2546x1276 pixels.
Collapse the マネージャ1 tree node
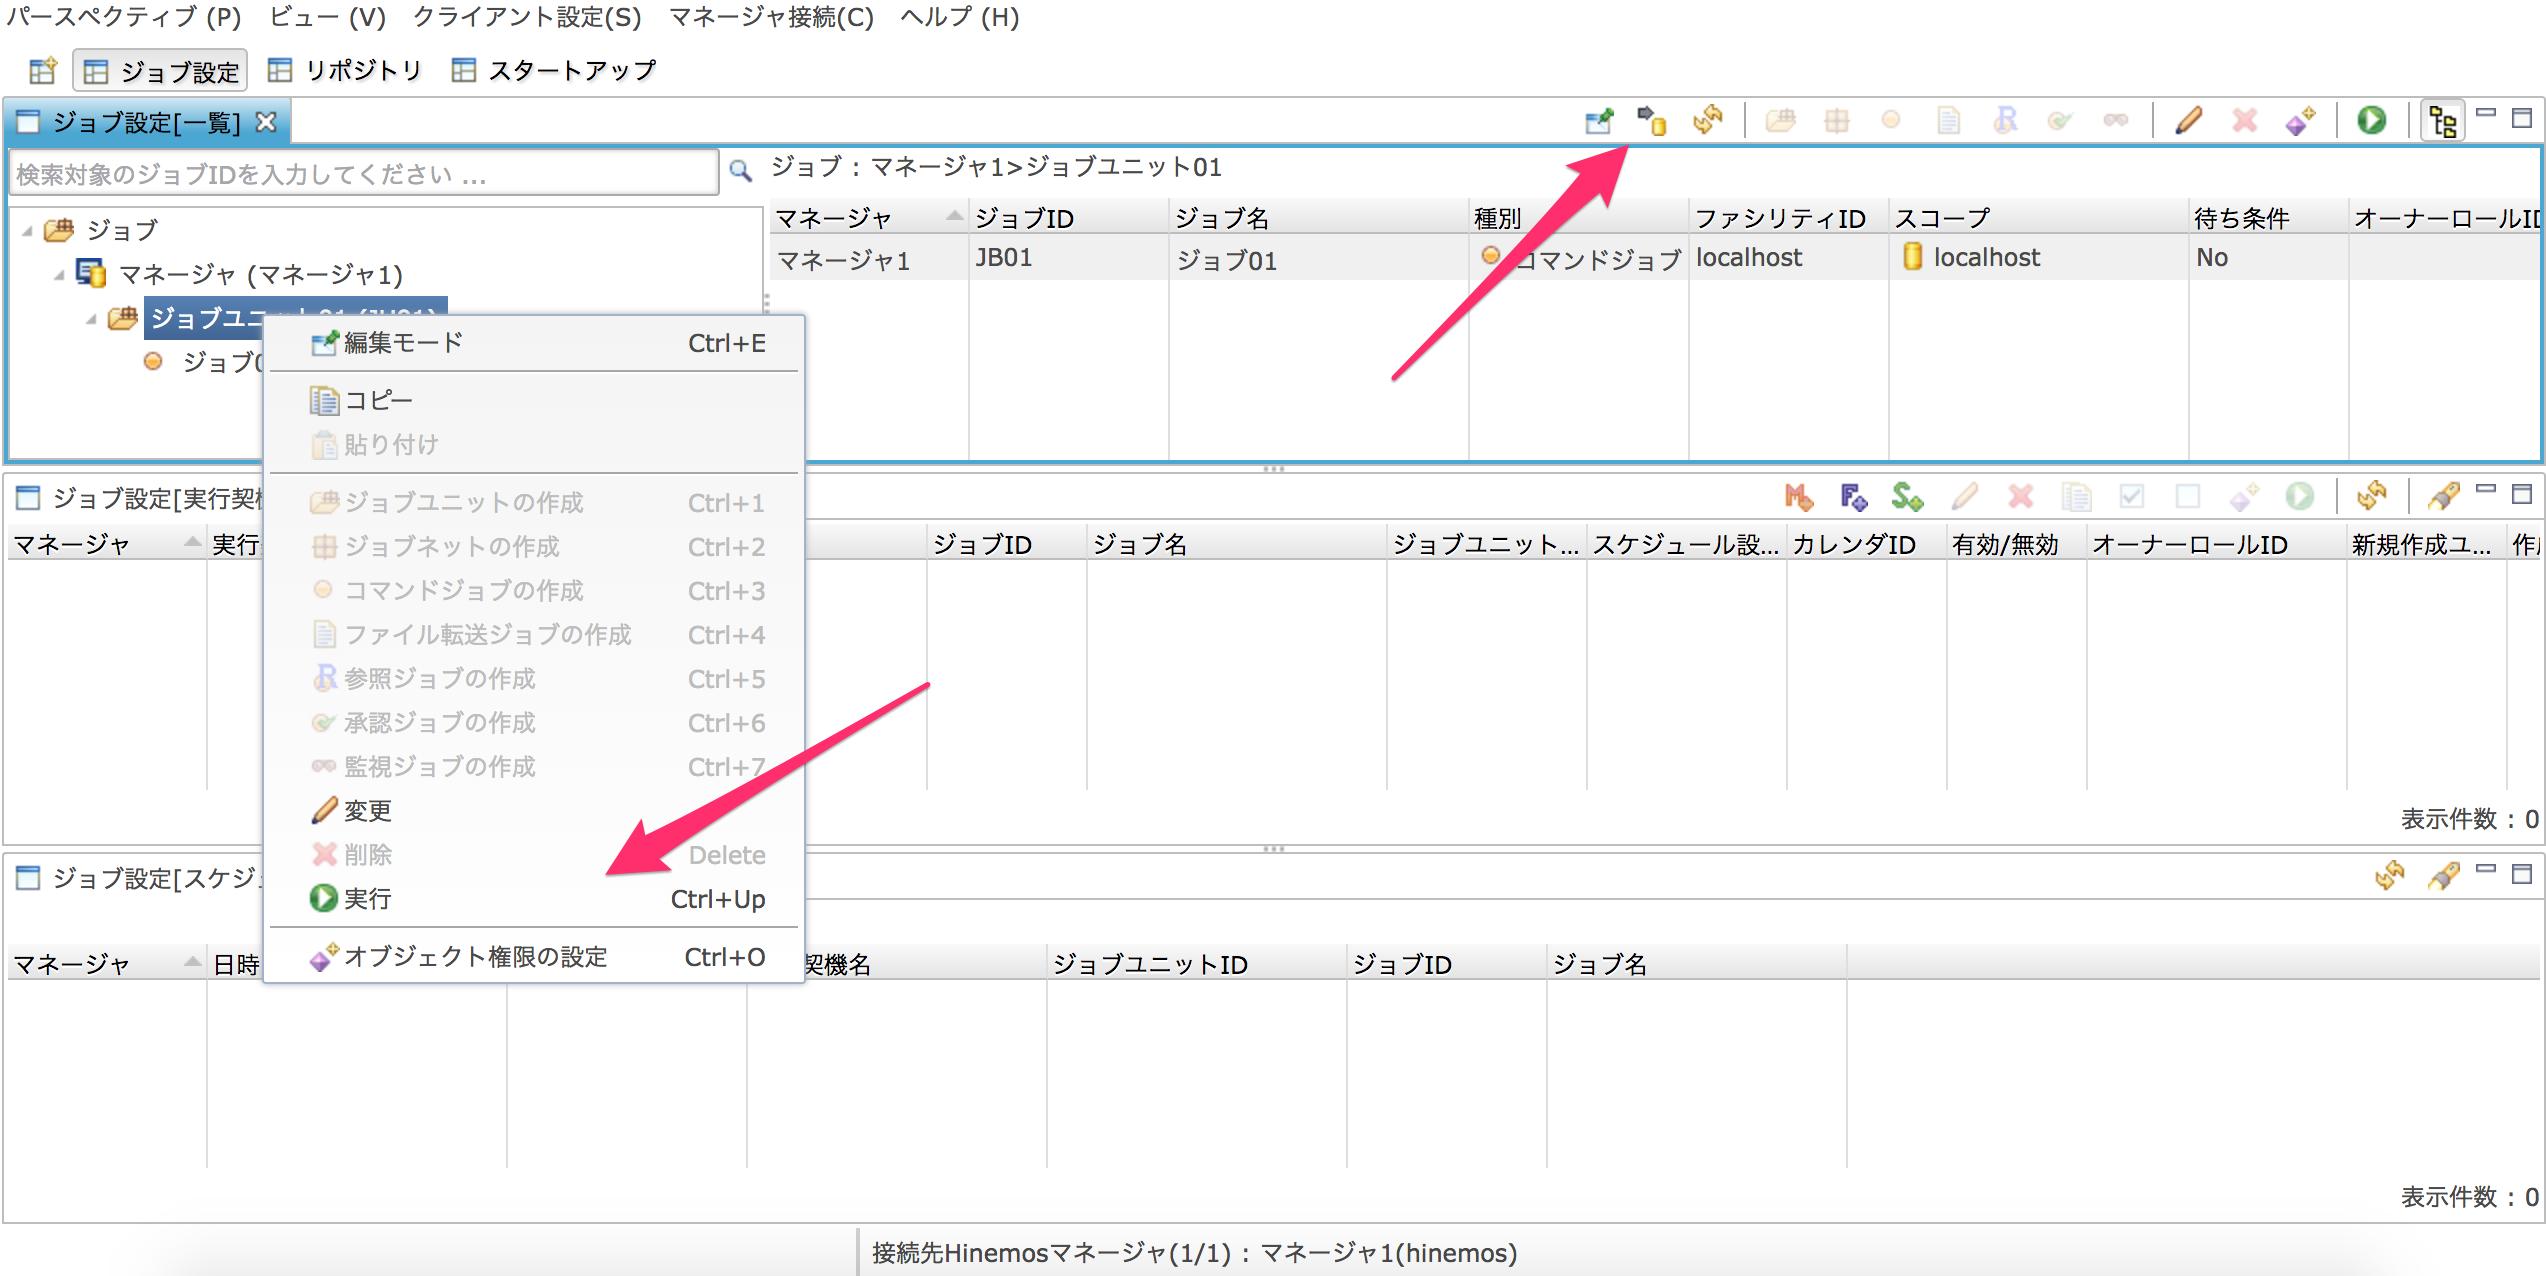[x=59, y=275]
